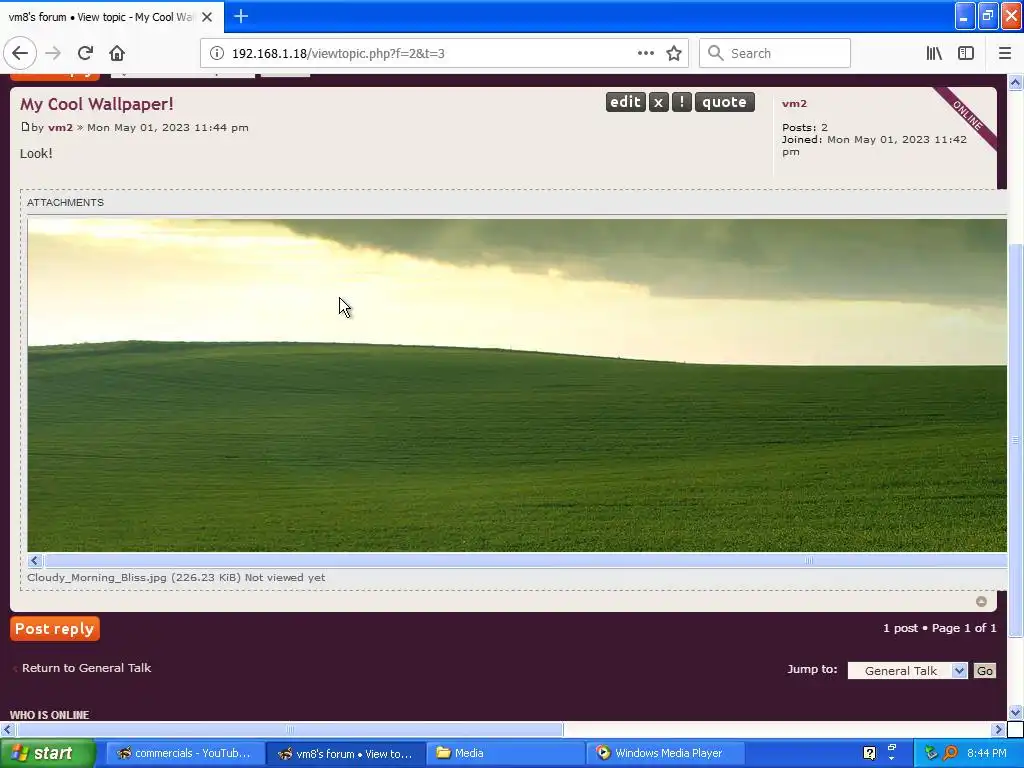The width and height of the screenshot is (1024, 768).
Task: View vm2 profile in the sidebar
Action: click(x=794, y=103)
